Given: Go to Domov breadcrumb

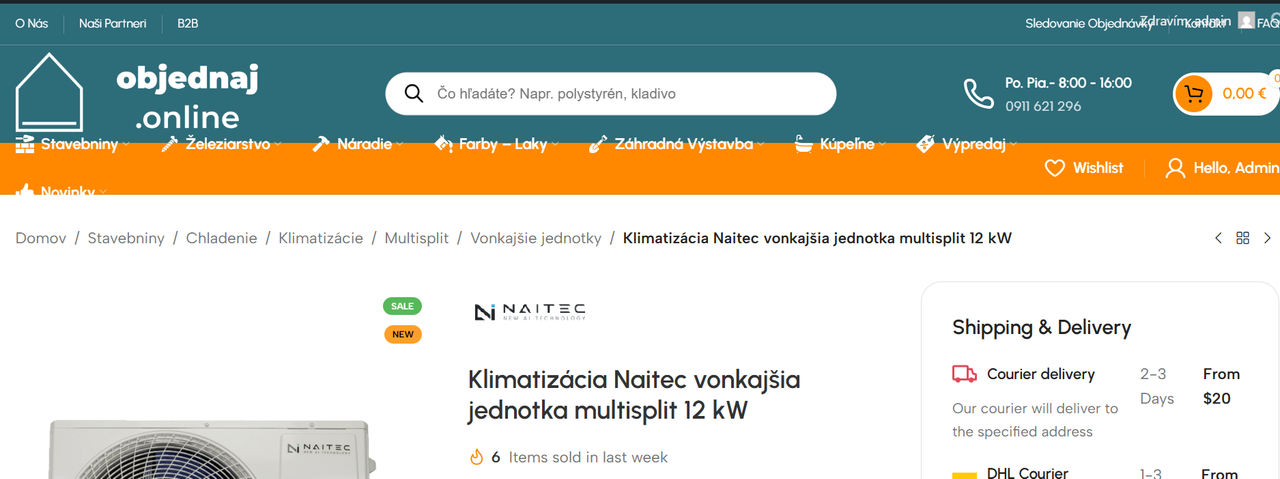Looking at the screenshot, I should coord(41,238).
